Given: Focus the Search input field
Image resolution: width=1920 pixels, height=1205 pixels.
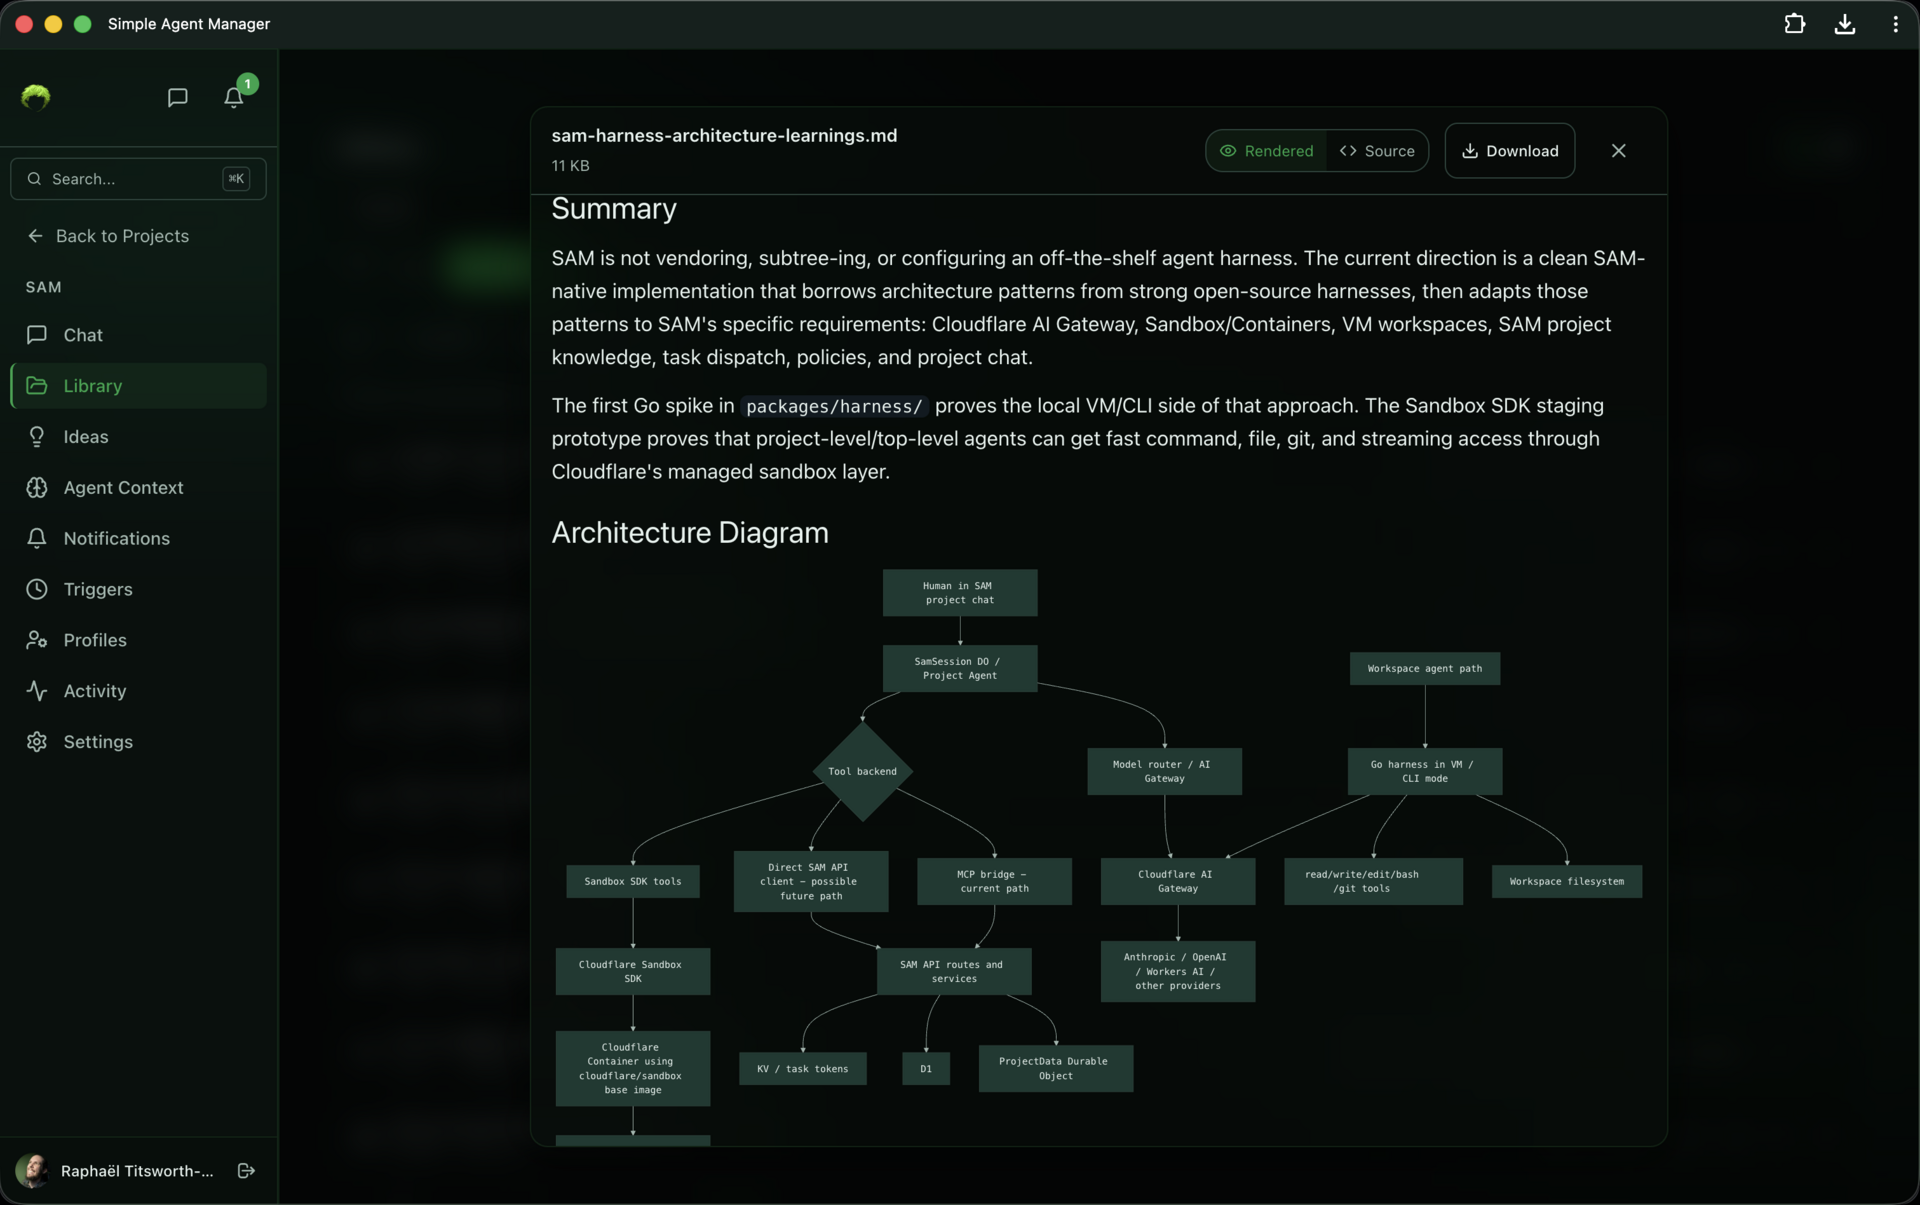Looking at the screenshot, I should tap(138, 179).
